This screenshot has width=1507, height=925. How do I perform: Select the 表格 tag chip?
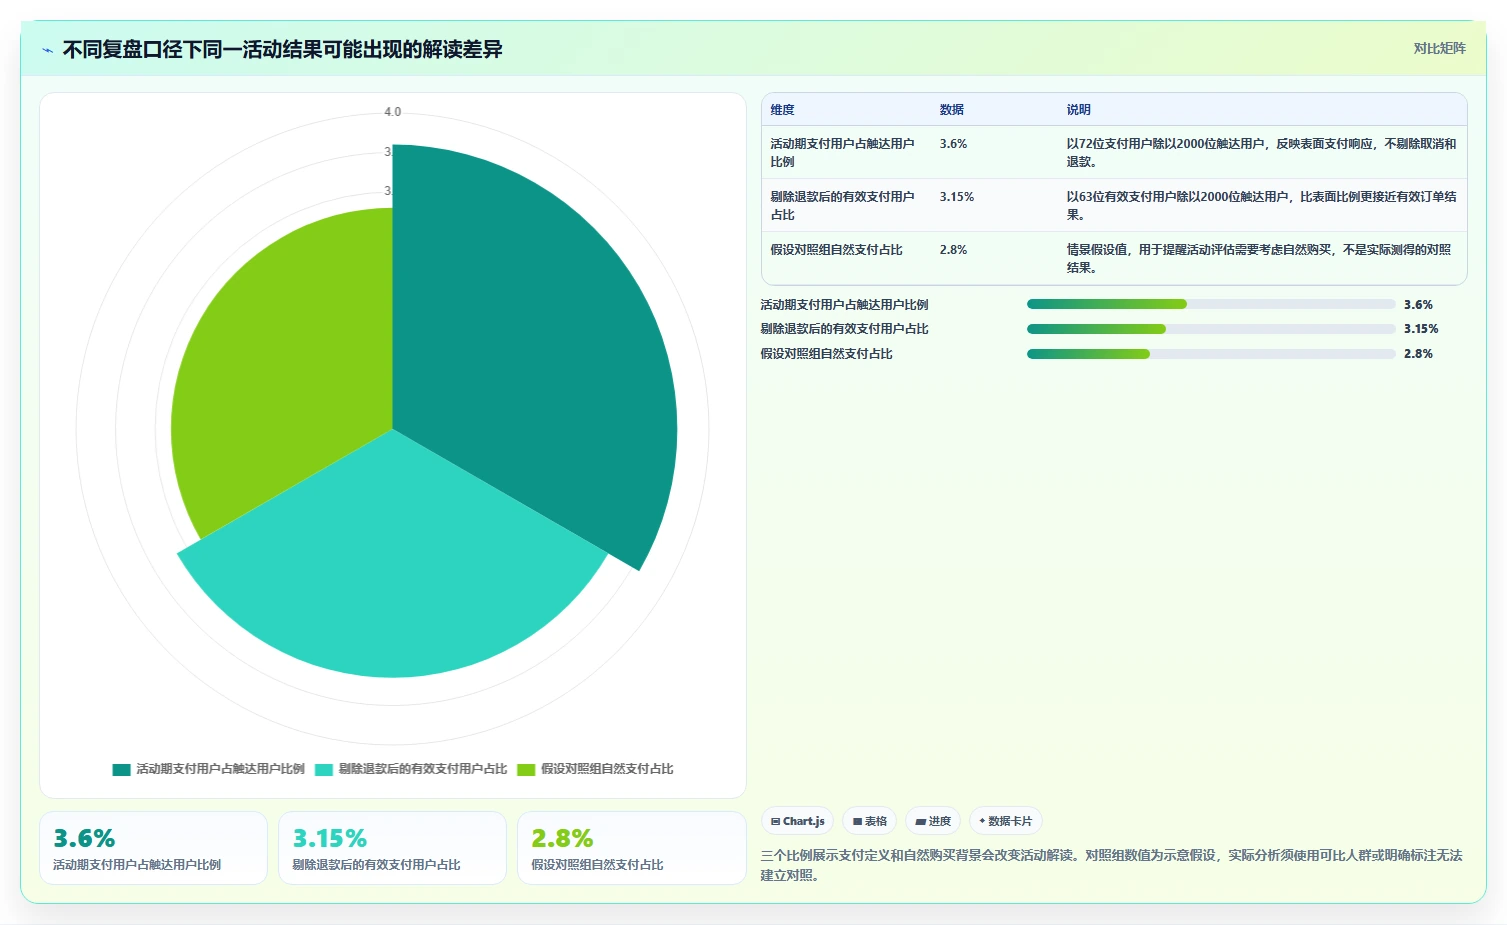click(869, 821)
